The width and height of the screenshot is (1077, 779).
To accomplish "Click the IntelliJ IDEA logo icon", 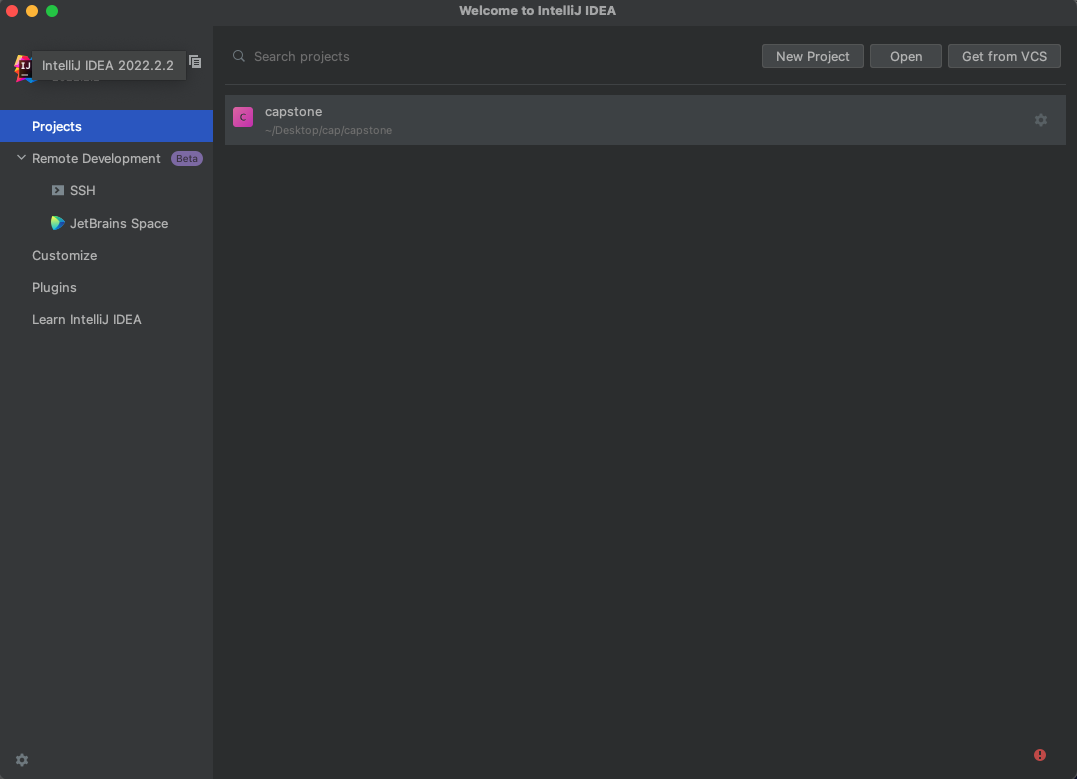I will click(x=23, y=67).
